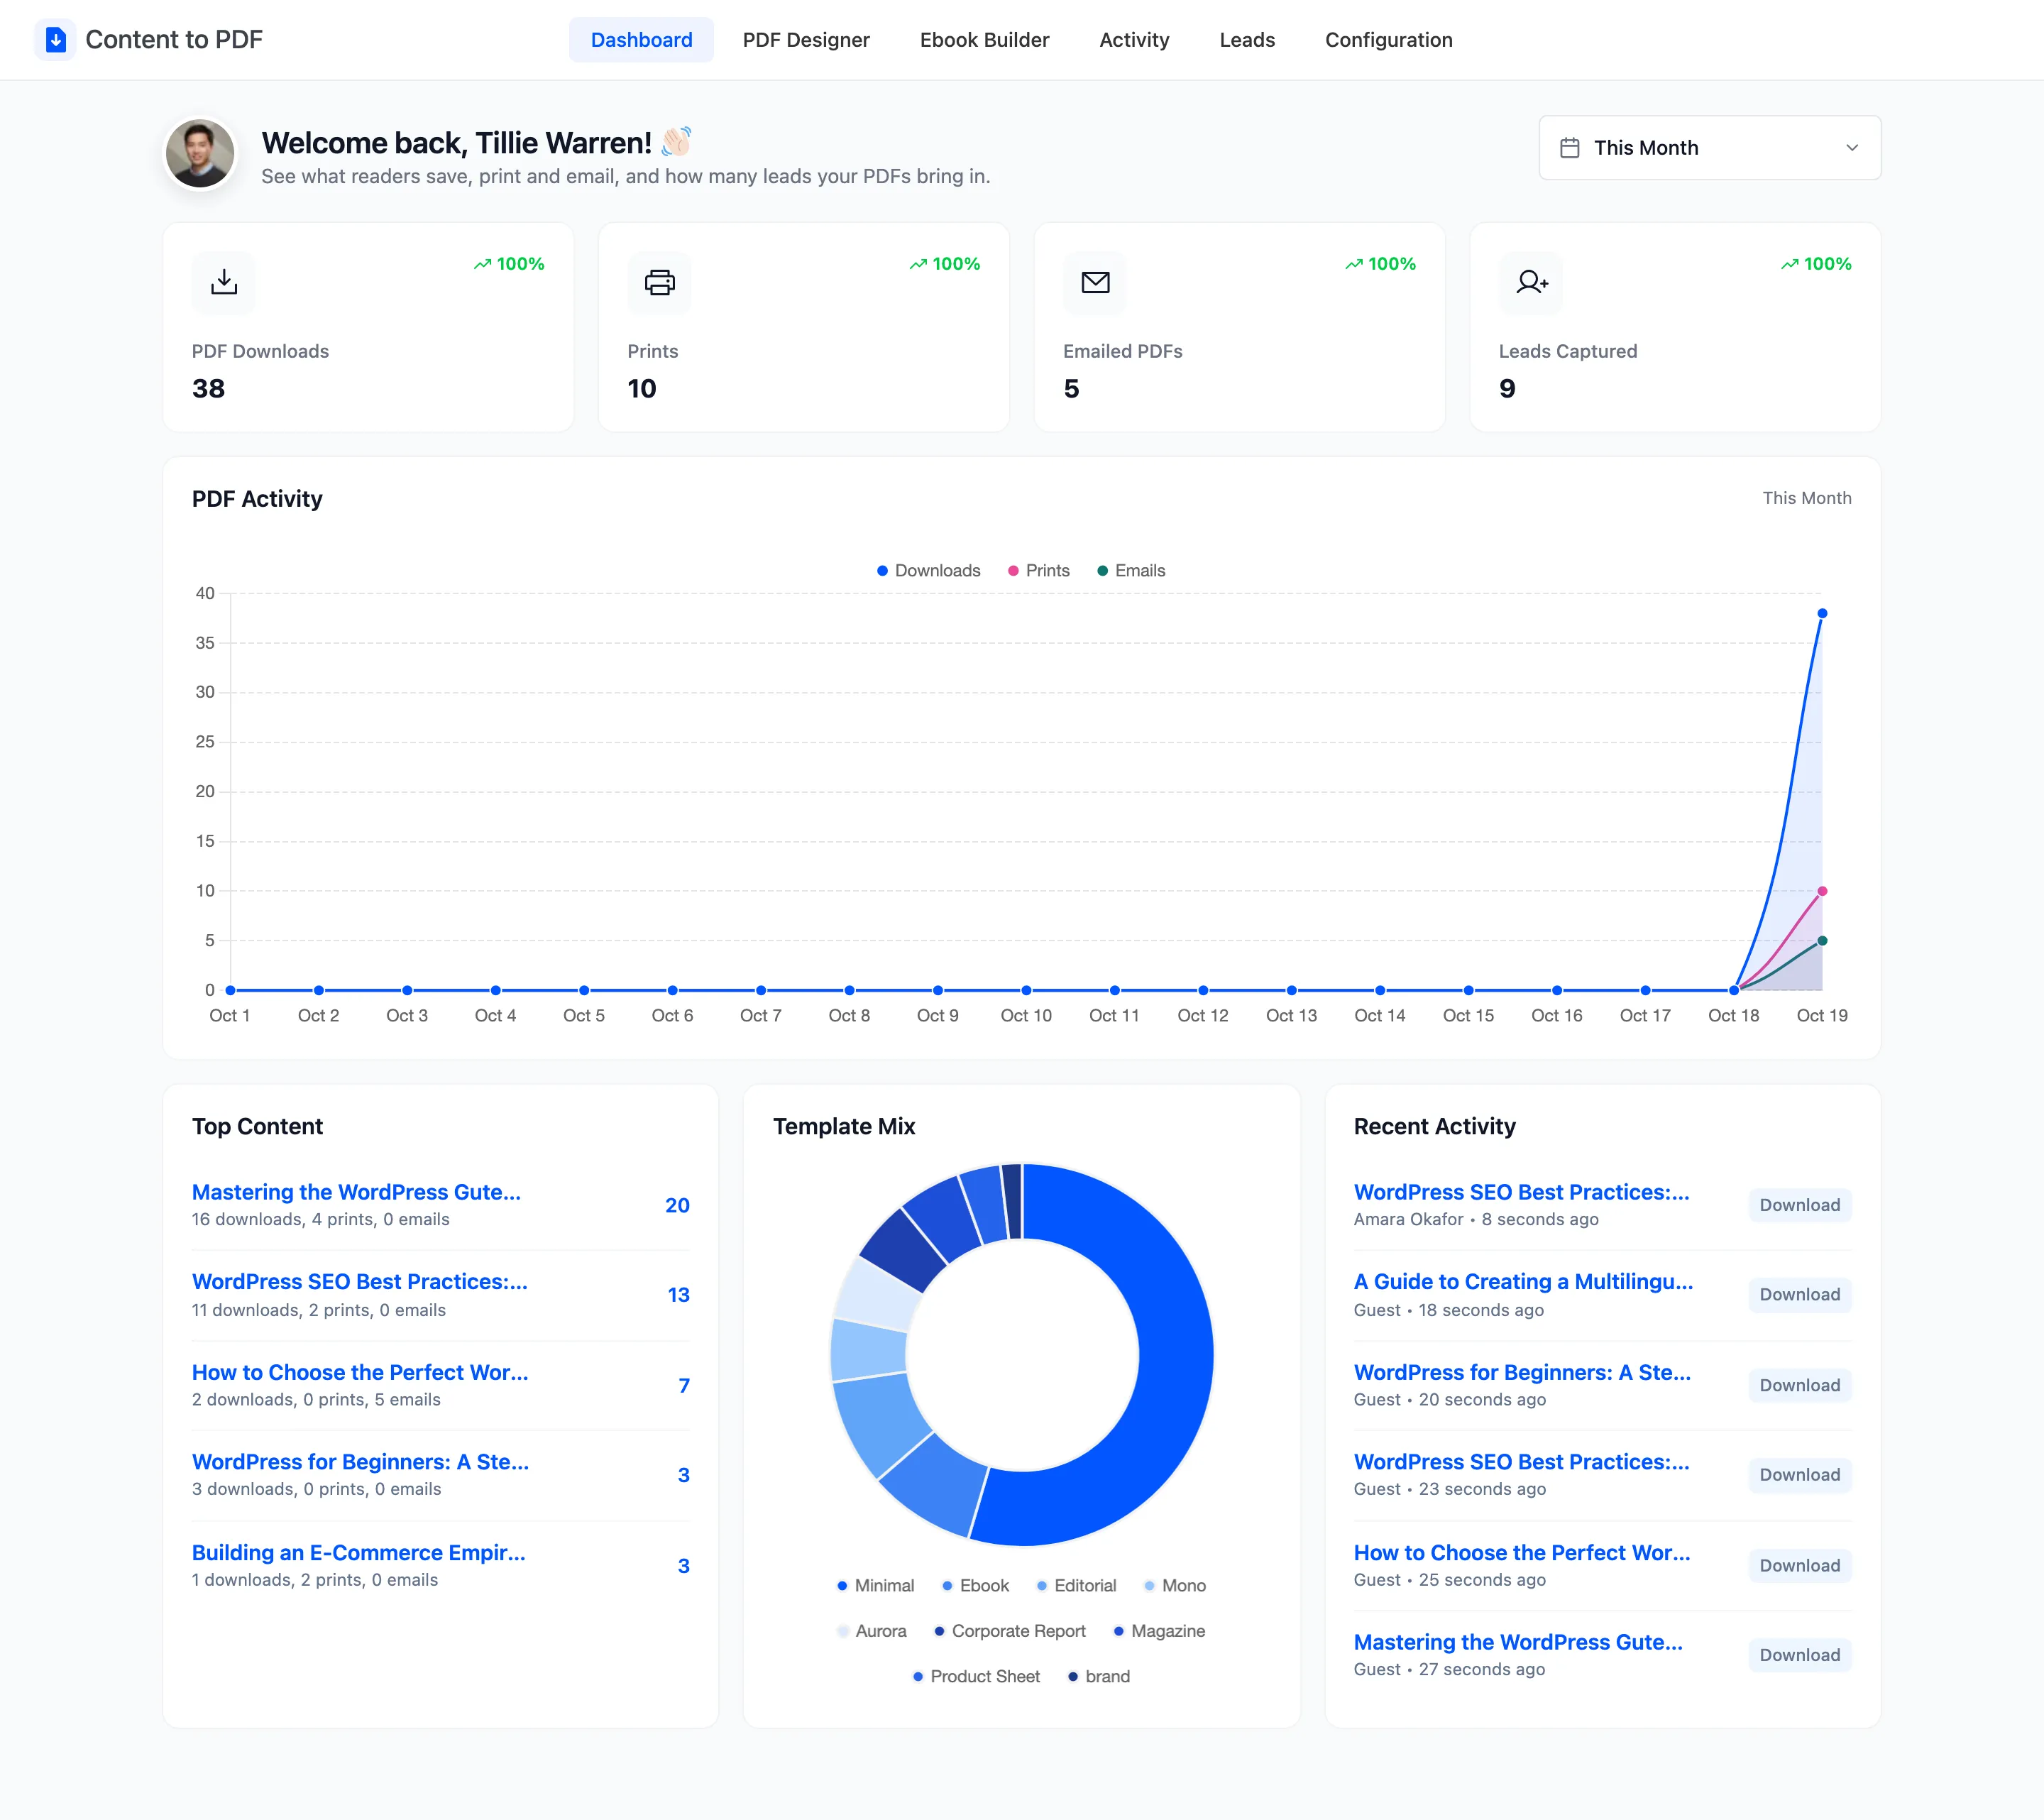Viewport: 2044px width, 1820px height.
Task: Click Download badge for 27 seconds ago entry
Action: (1800, 1655)
